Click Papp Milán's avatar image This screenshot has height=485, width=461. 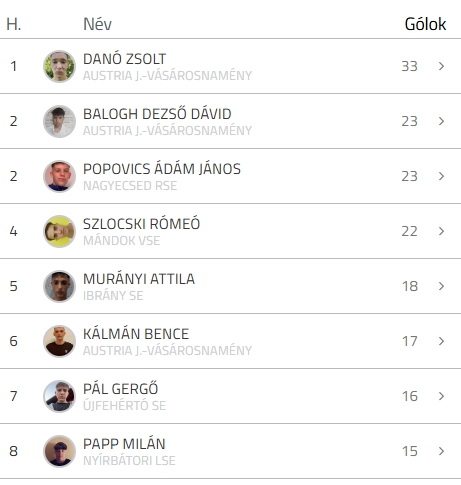(x=59, y=451)
